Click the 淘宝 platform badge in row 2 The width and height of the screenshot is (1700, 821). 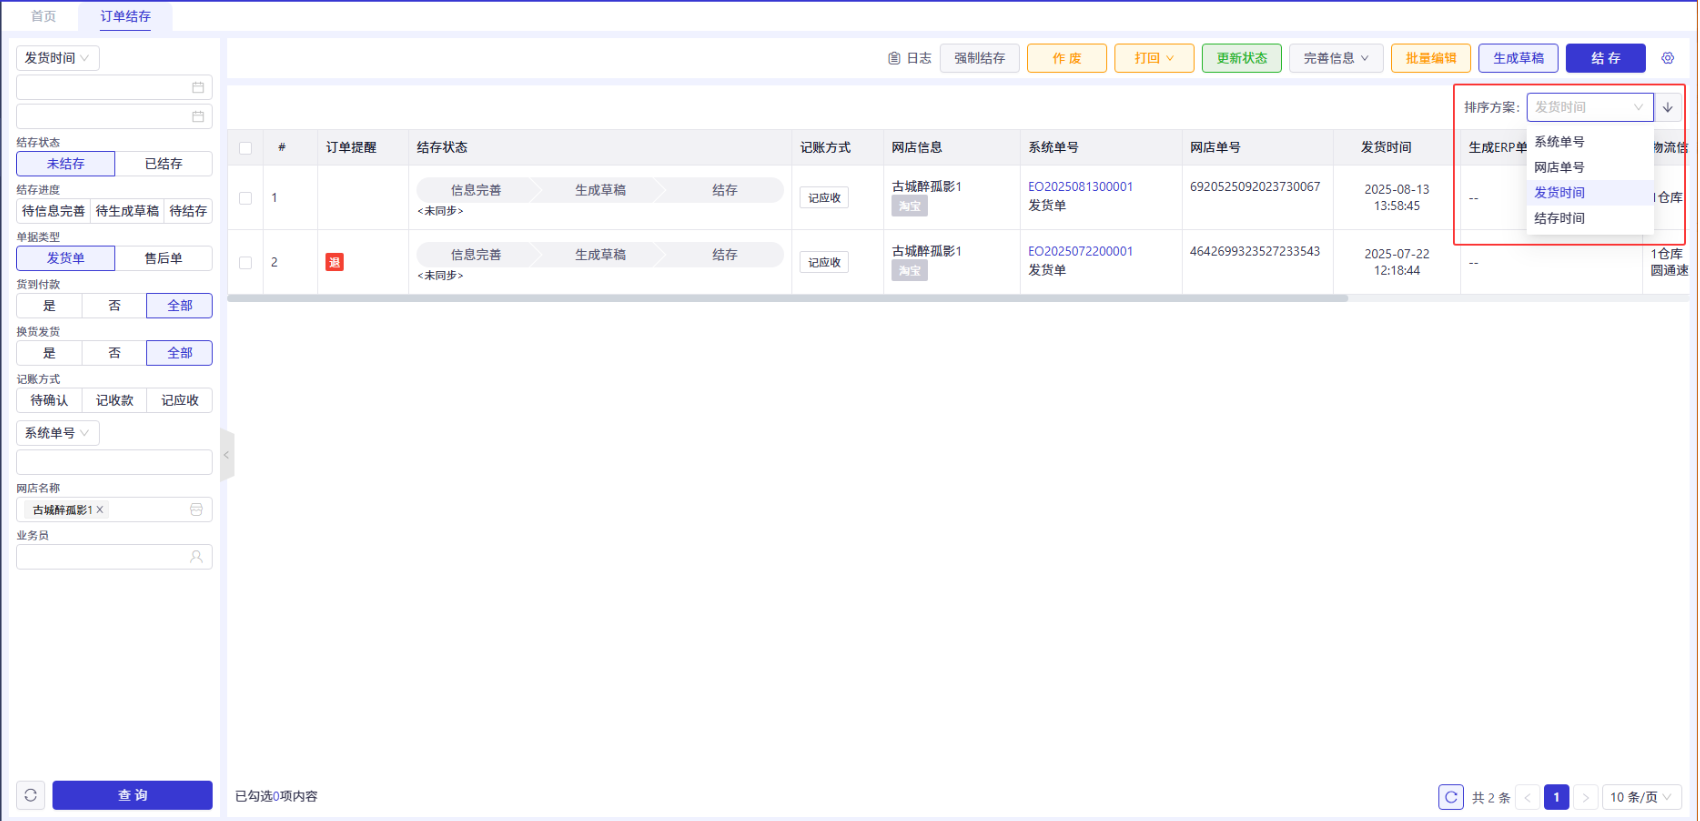click(909, 271)
